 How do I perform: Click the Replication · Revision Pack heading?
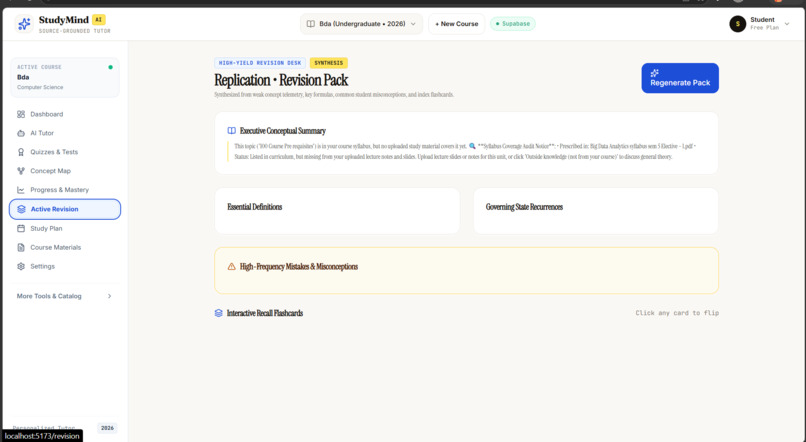coord(281,80)
